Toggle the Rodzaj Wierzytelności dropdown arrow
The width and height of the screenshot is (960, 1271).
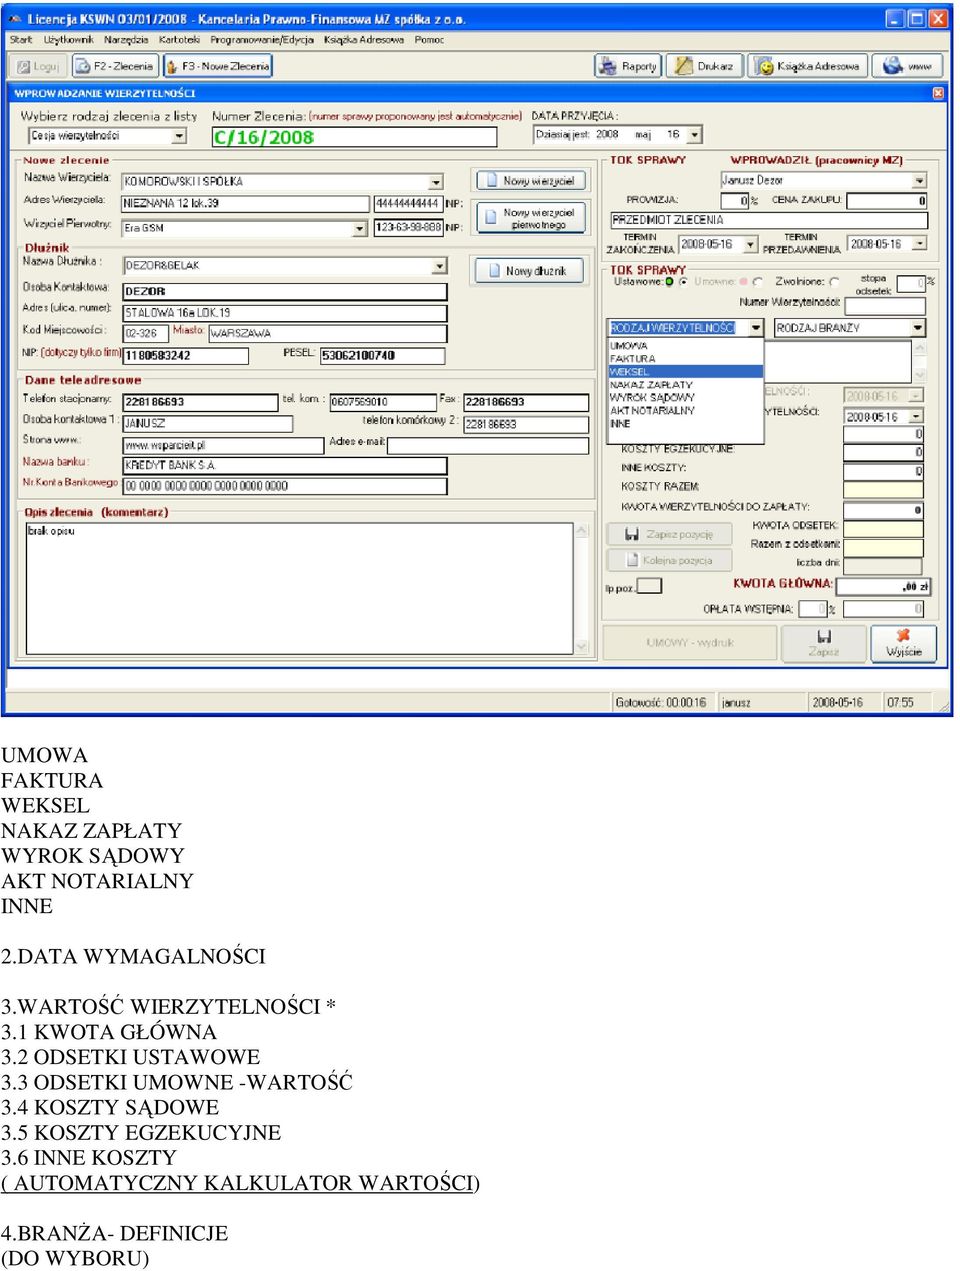click(756, 328)
